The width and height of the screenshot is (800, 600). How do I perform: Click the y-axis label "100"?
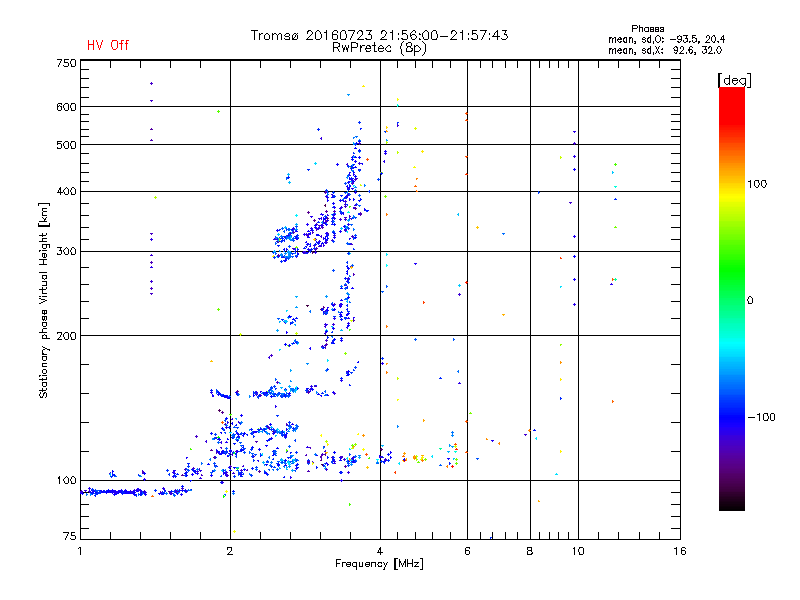(66, 480)
